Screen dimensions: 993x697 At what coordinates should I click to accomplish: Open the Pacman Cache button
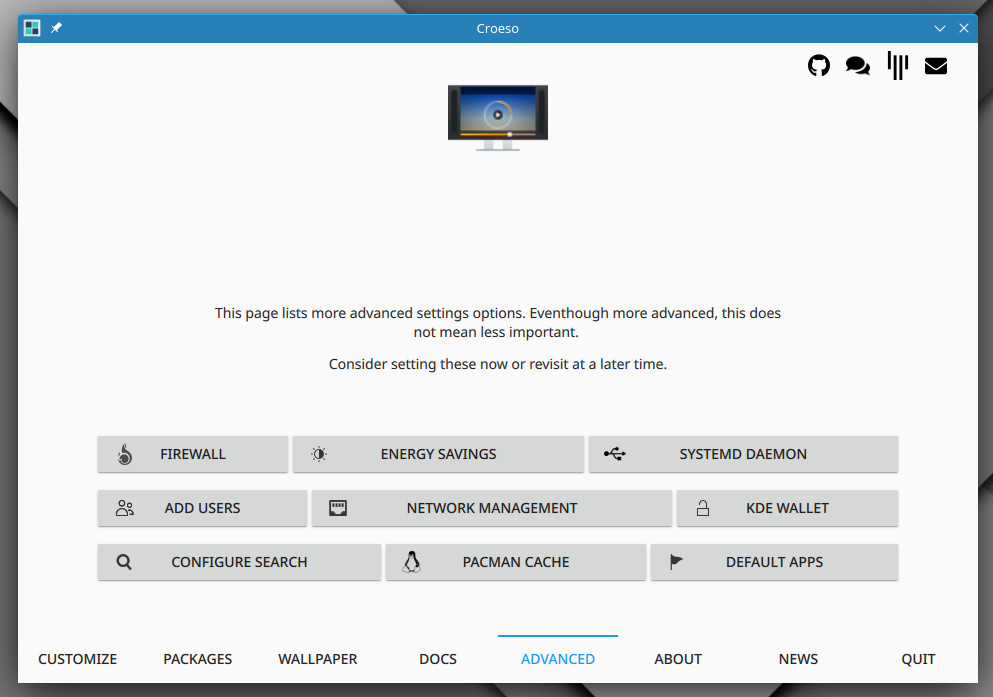[515, 562]
